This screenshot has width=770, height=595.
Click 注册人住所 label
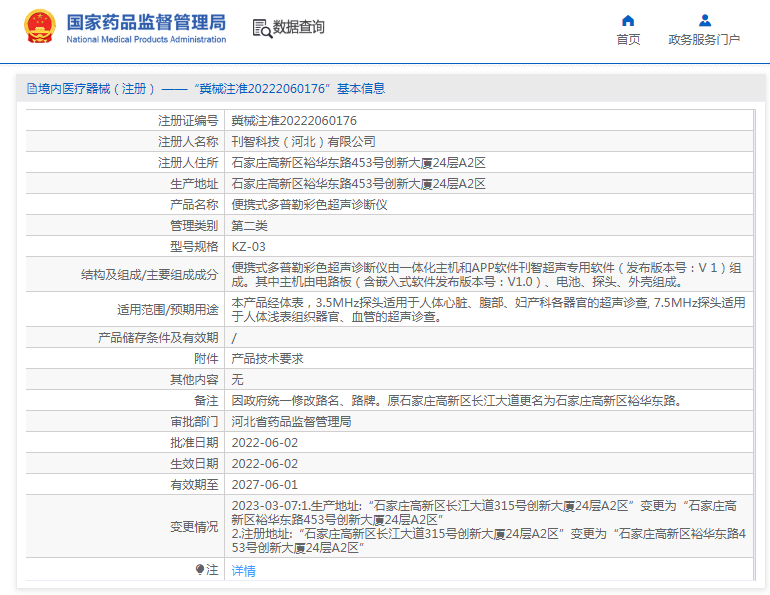click(188, 163)
